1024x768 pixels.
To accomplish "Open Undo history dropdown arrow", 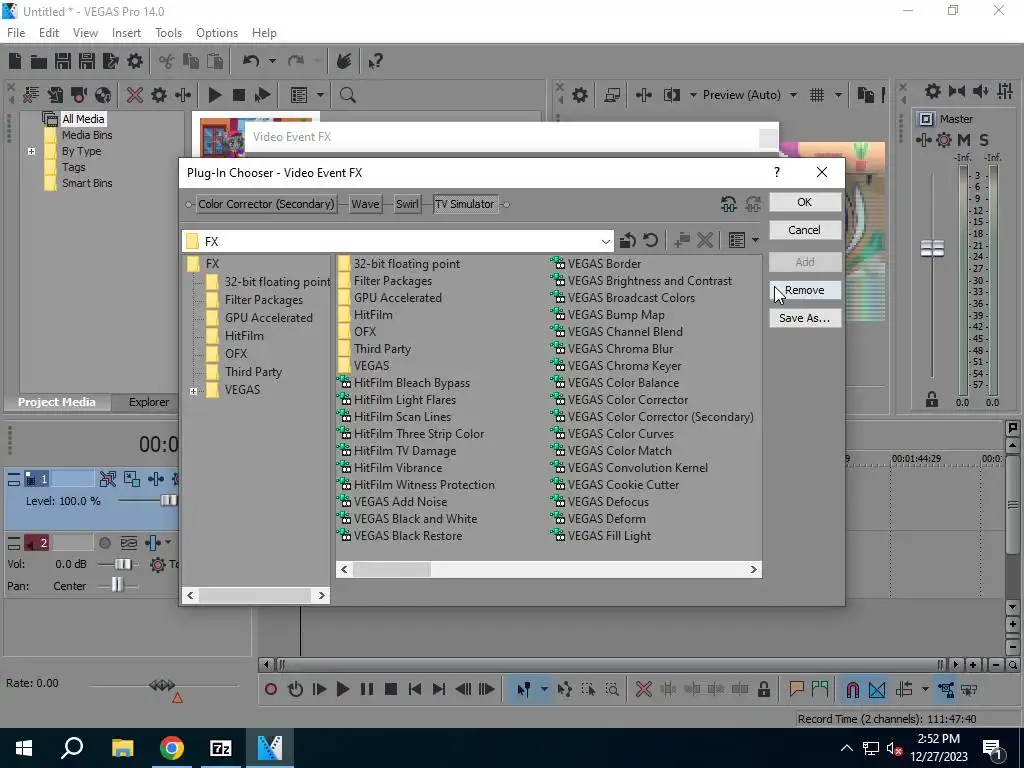I will [x=272, y=61].
